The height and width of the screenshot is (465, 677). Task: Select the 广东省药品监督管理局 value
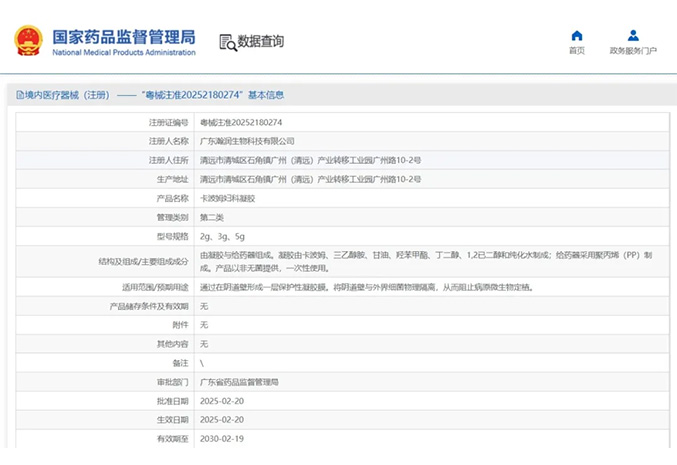[239, 382]
